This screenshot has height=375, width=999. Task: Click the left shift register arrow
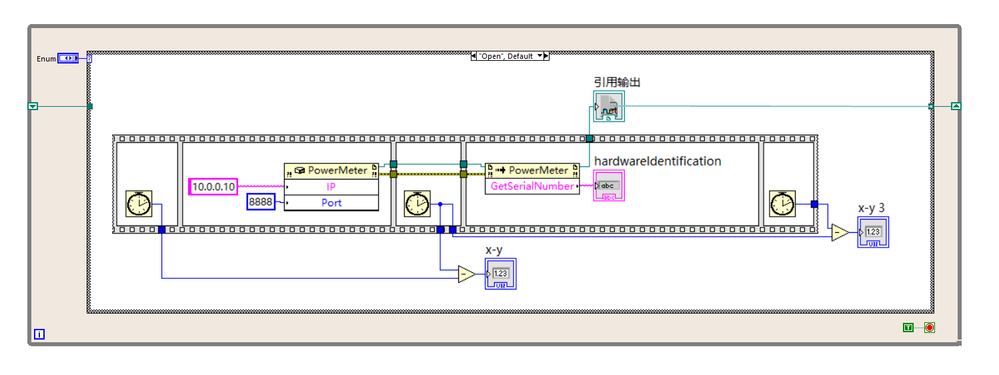tap(32, 106)
